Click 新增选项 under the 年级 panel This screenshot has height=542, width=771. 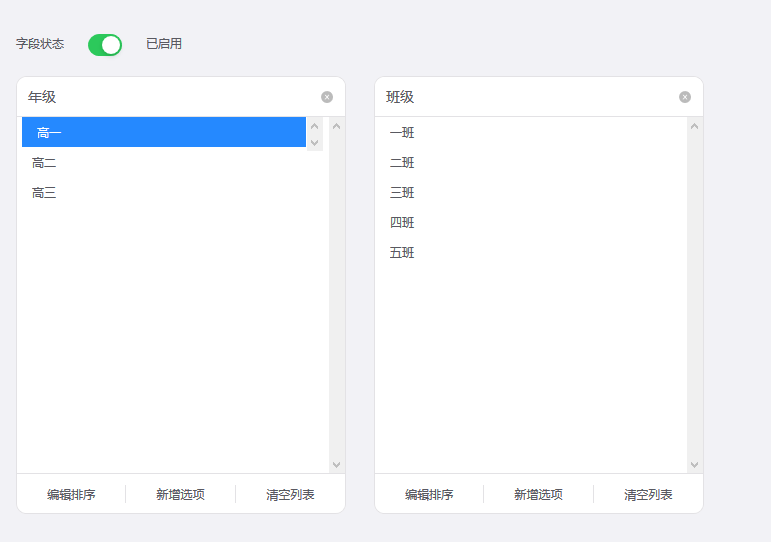tap(180, 494)
